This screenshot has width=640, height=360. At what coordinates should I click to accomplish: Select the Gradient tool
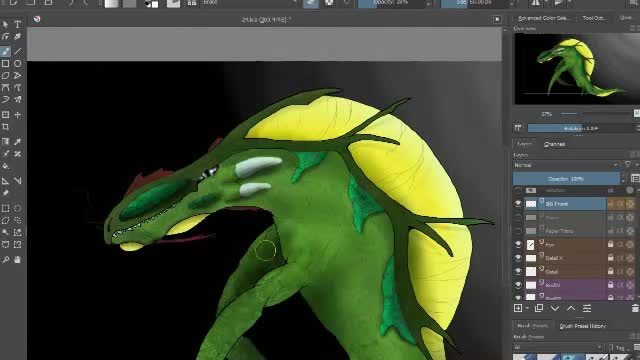pyautogui.click(x=5, y=142)
